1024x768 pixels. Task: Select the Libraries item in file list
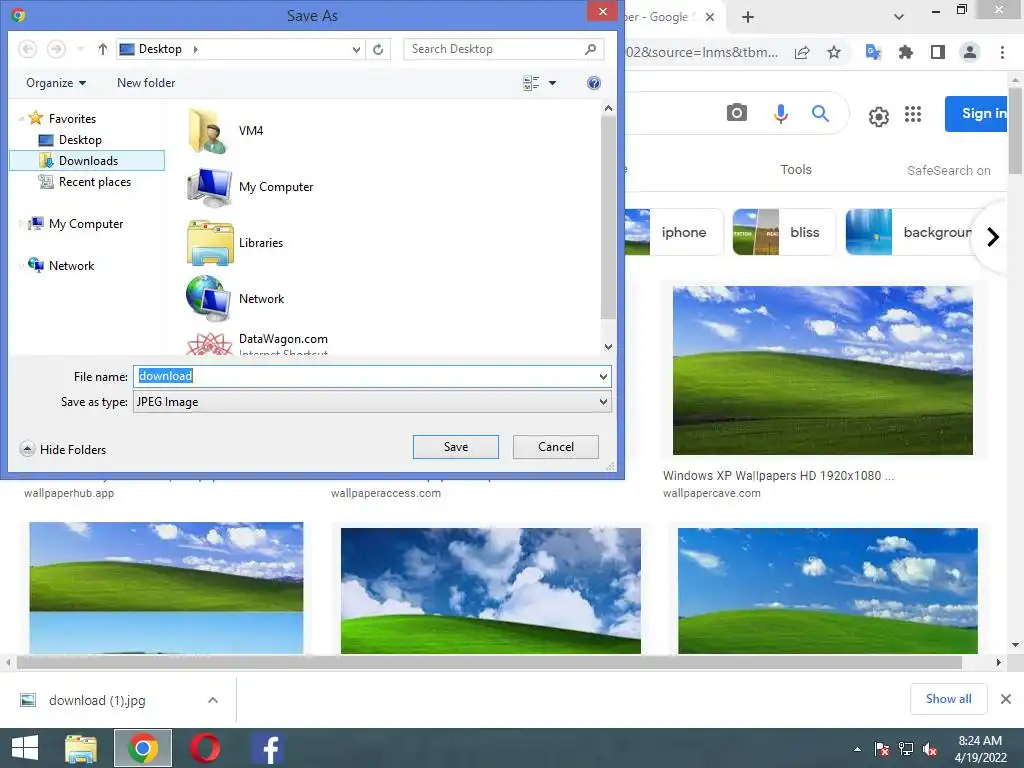coord(235,243)
